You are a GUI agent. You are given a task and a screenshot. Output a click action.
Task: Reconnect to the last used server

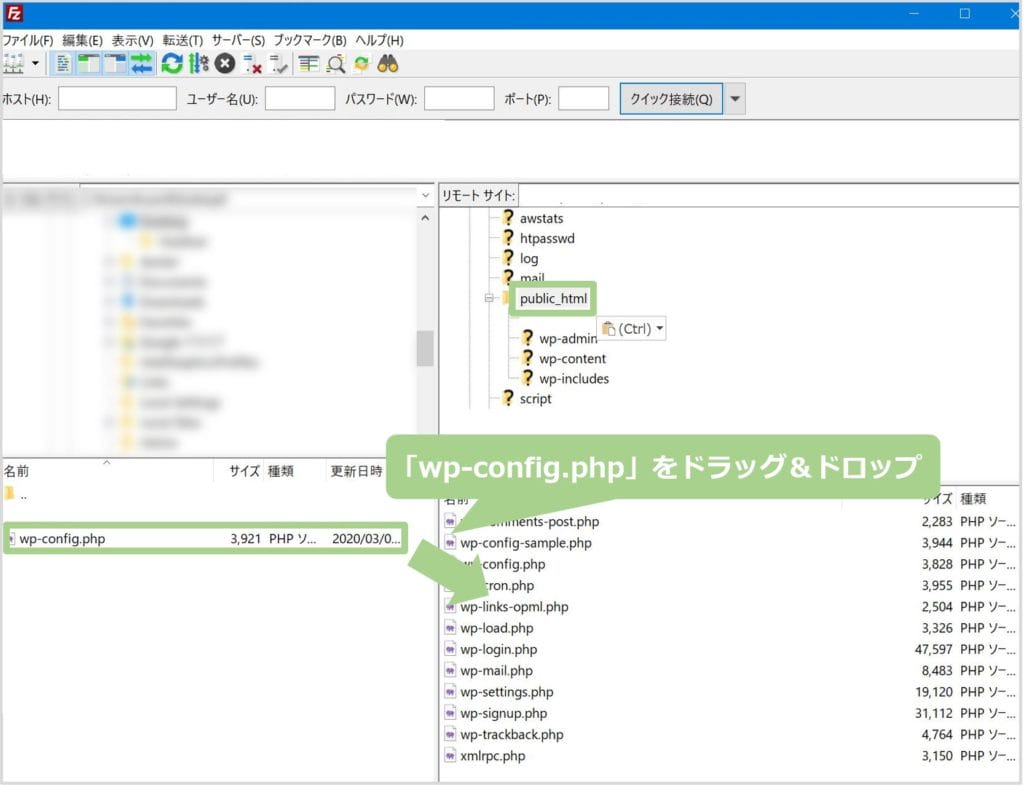[x=279, y=64]
